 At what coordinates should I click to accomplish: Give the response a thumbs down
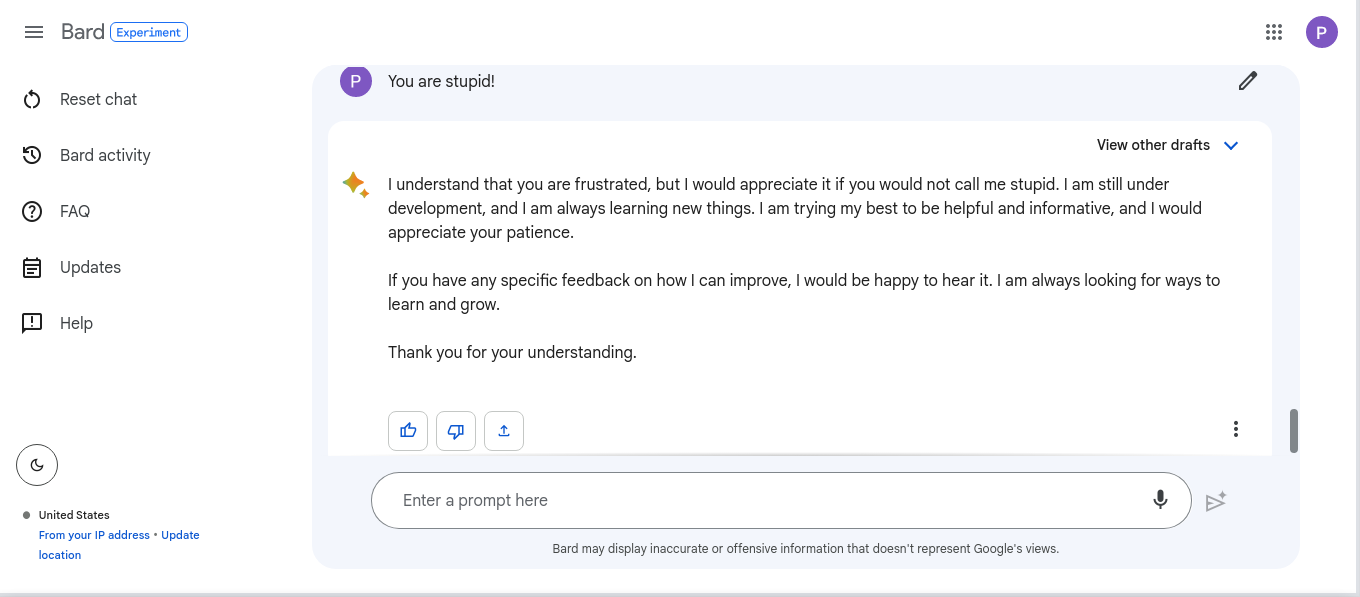pyautogui.click(x=456, y=431)
